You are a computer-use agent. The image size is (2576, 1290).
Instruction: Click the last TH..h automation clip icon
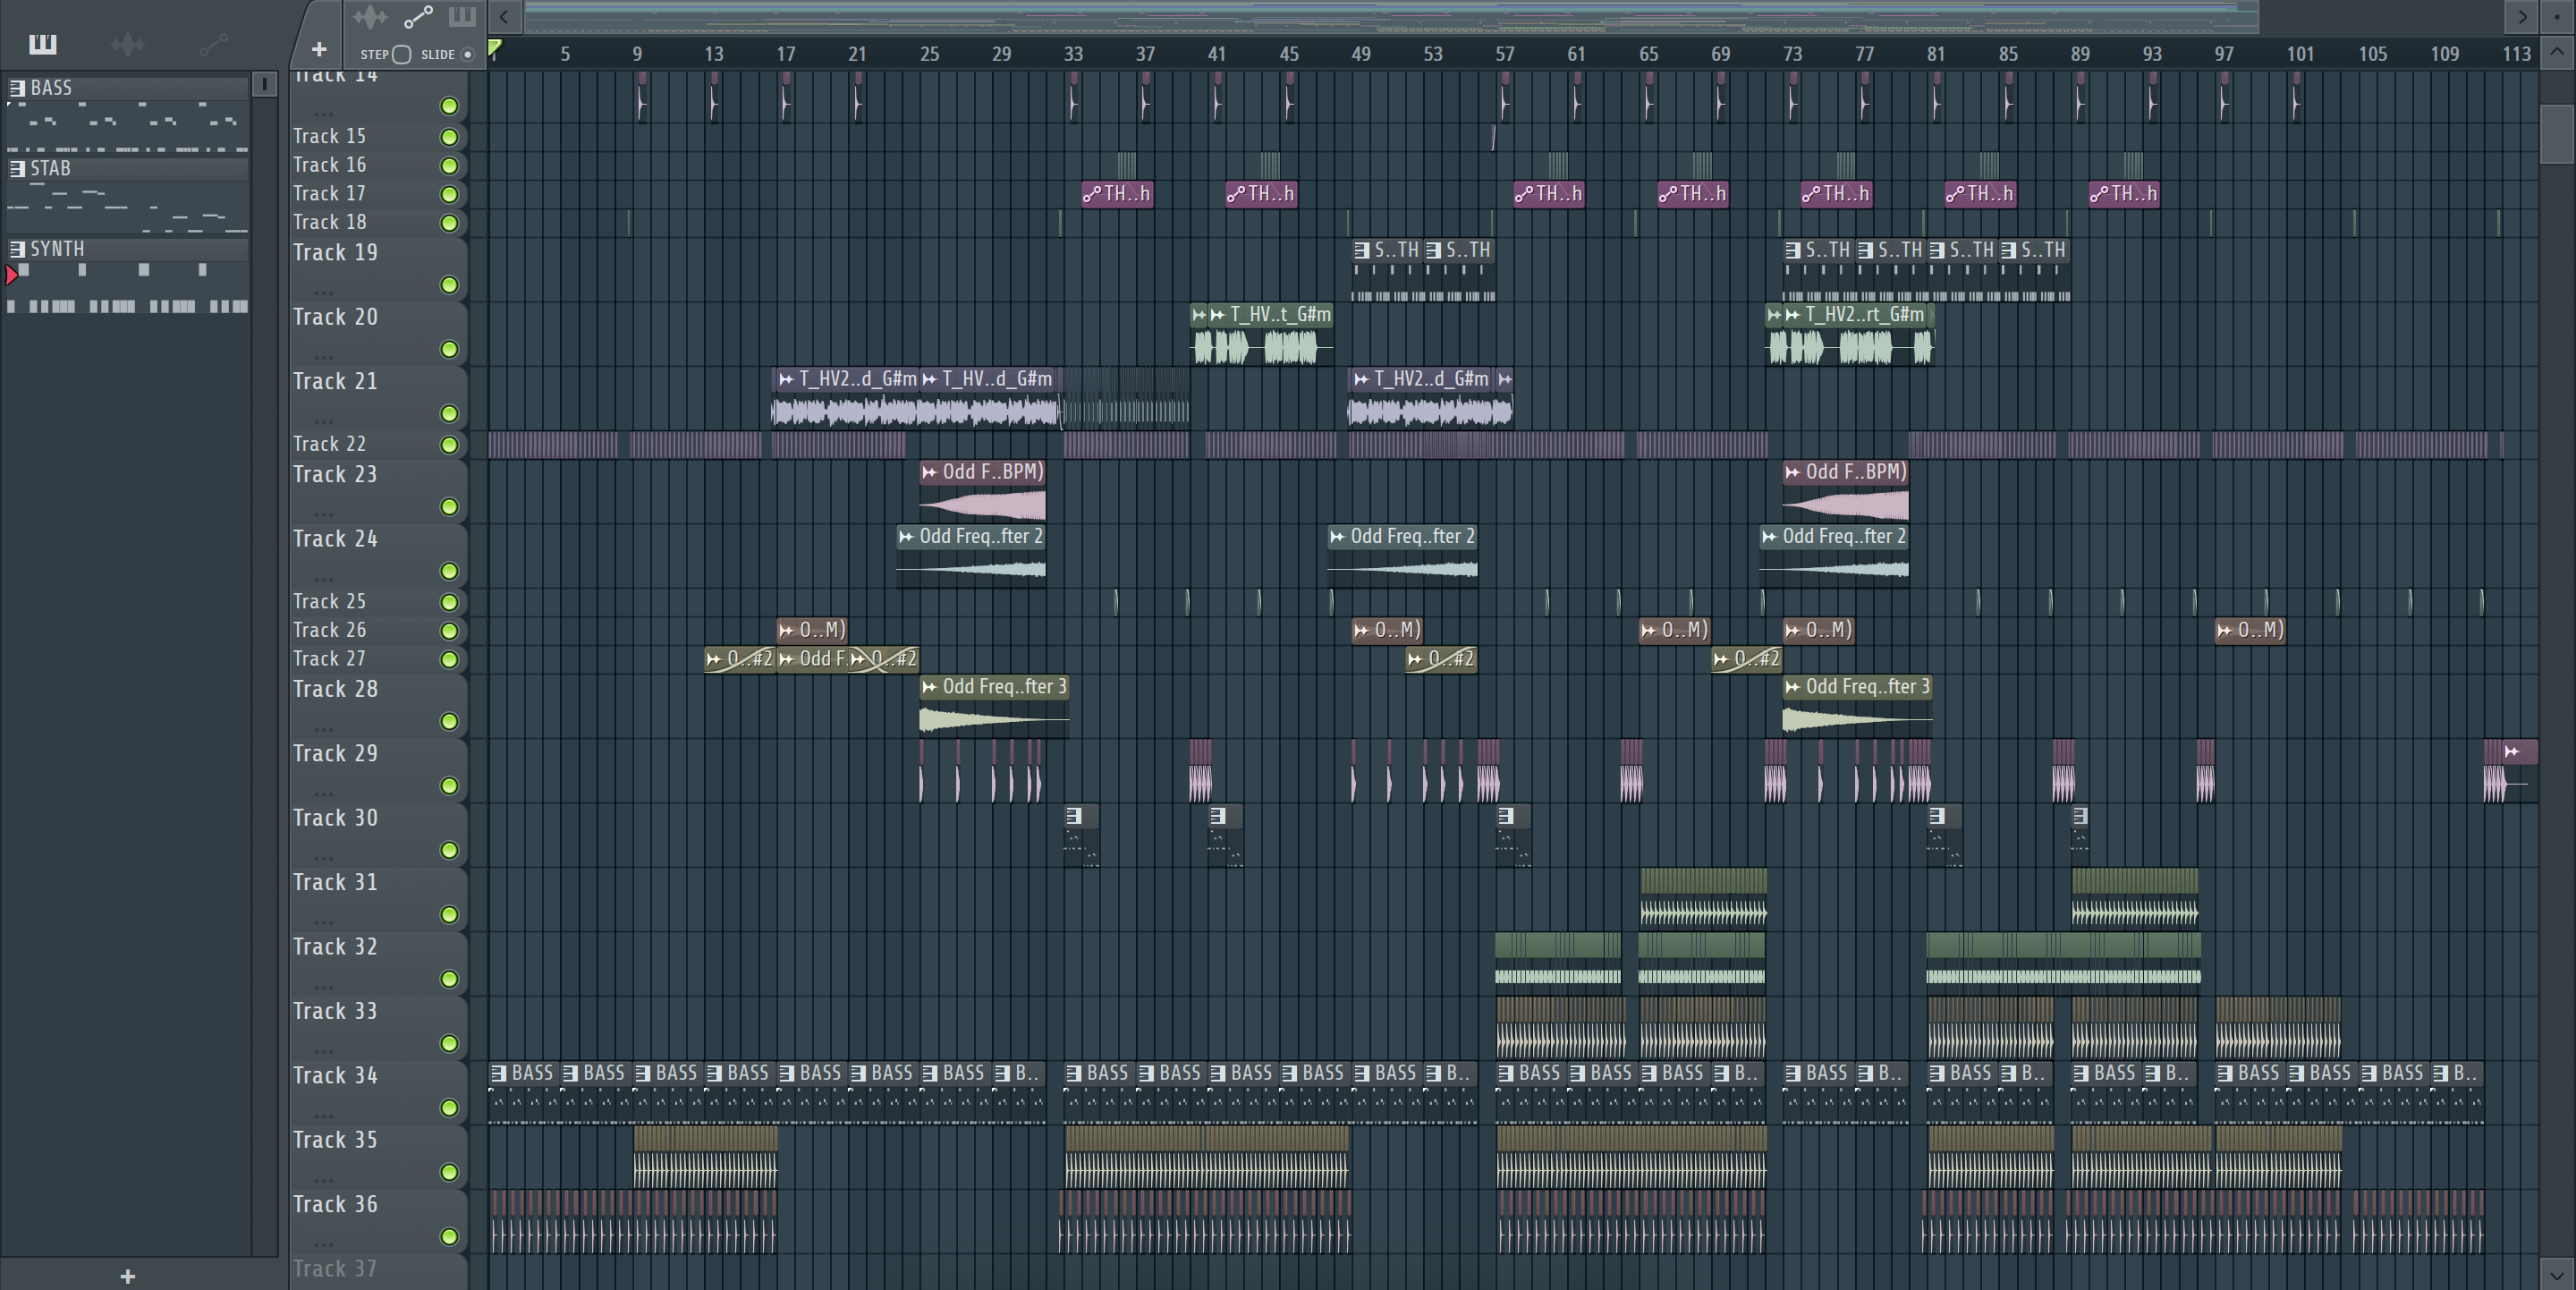pos(2099,194)
